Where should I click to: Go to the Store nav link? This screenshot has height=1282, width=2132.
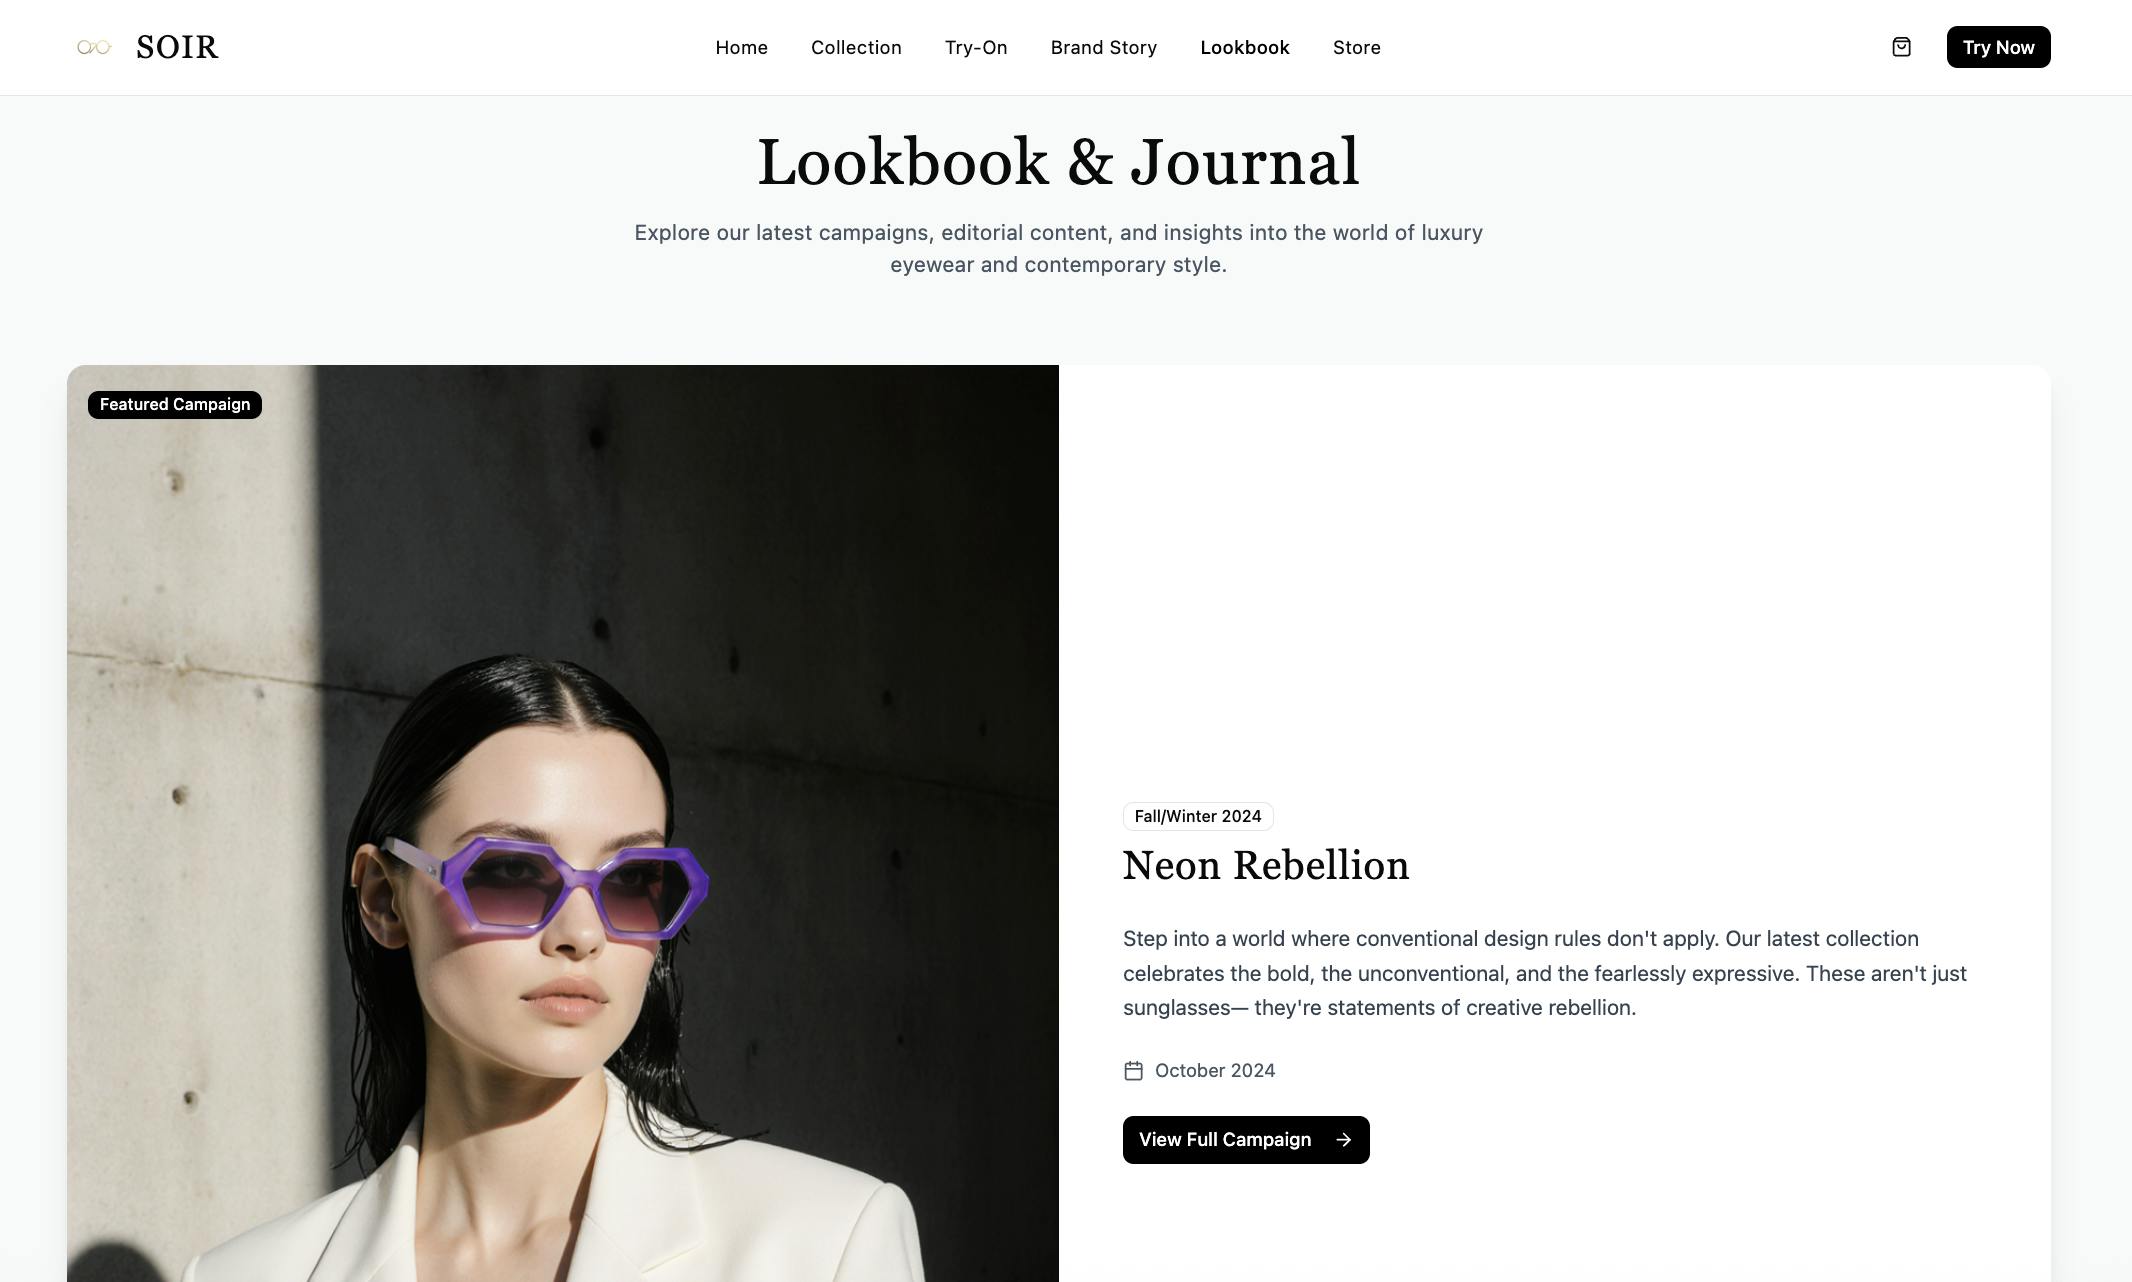point(1356,47)
